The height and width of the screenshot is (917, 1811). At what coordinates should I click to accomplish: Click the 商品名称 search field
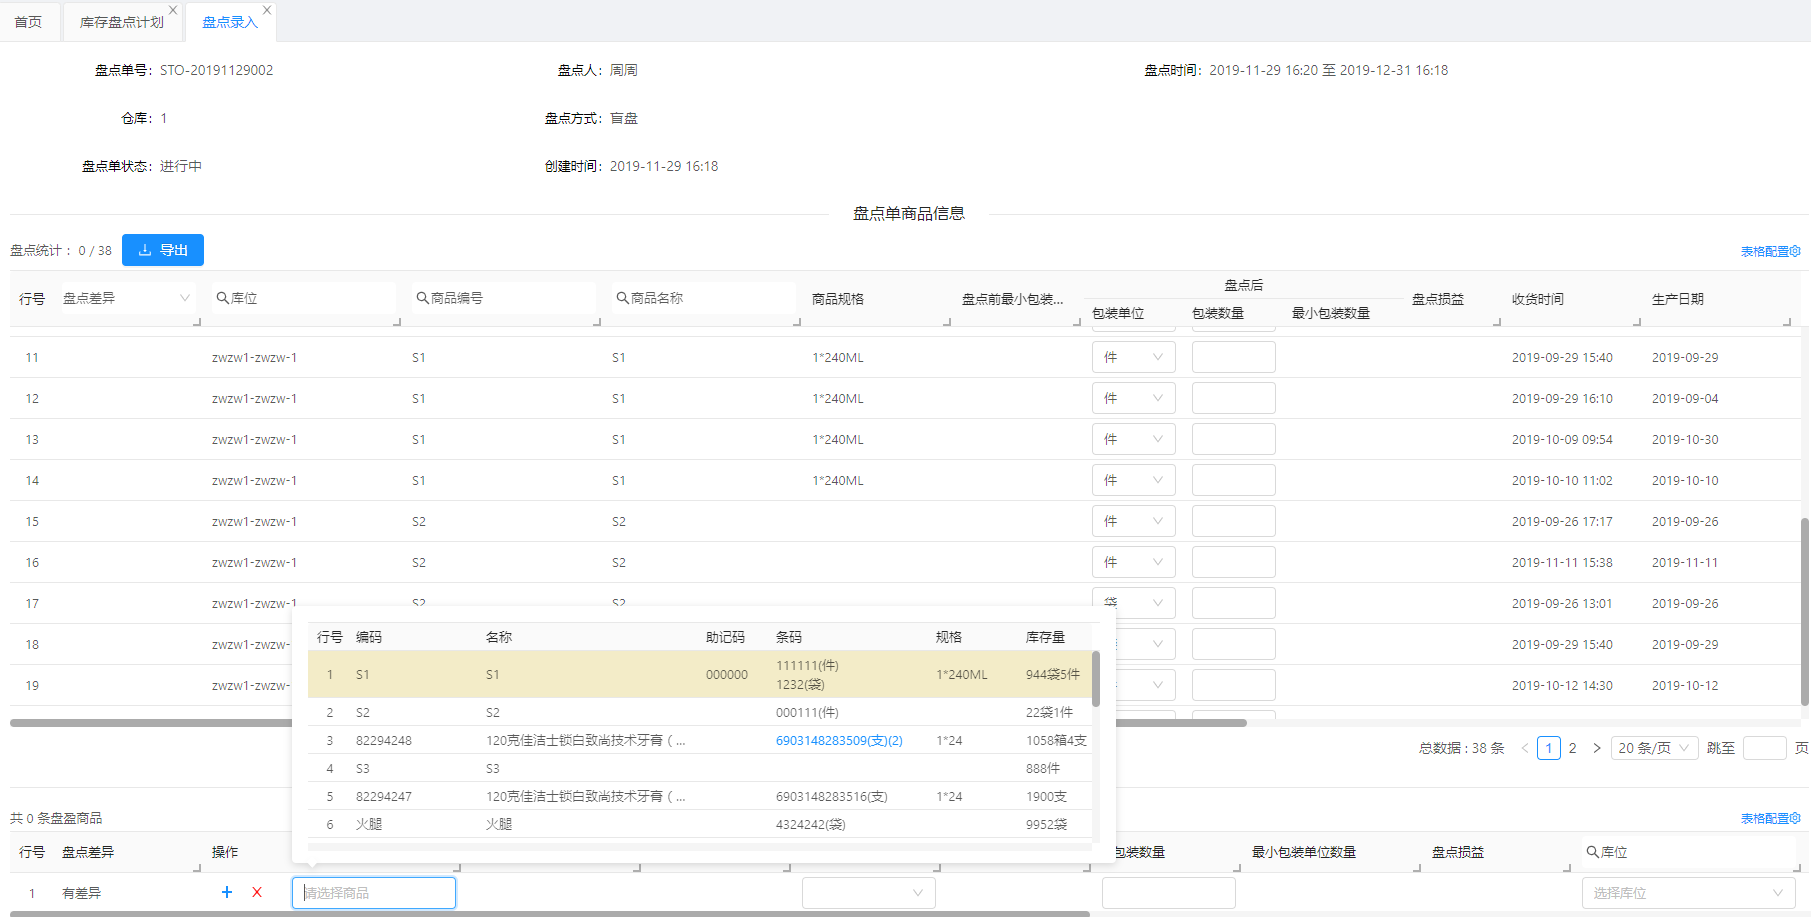click(x=704, y=298)
